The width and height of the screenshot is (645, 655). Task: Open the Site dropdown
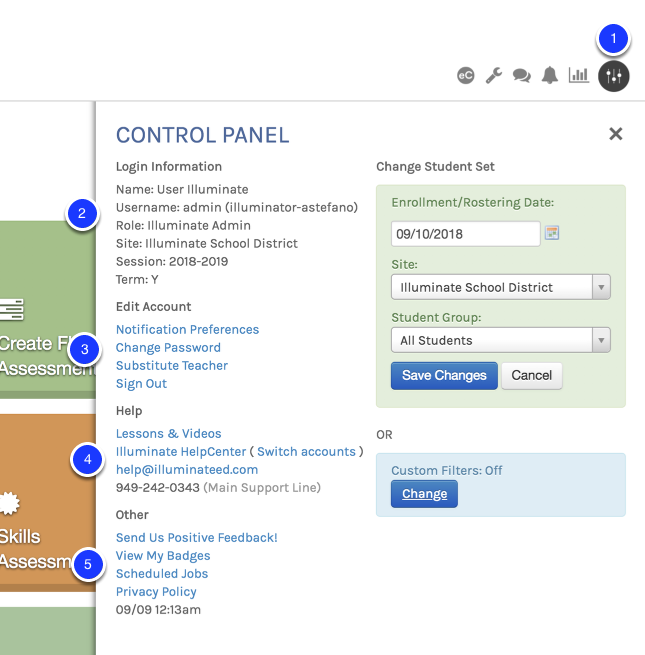point(501,287)
